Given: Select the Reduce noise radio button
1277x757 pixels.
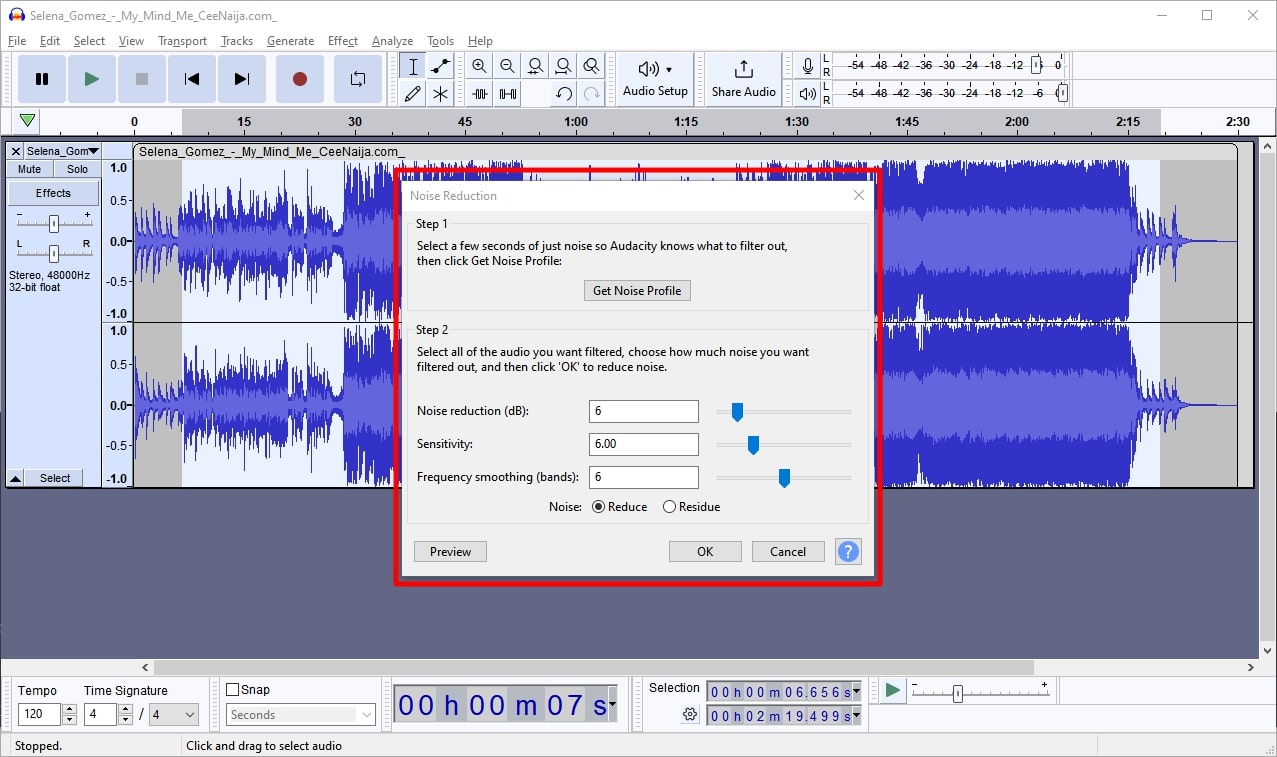Looking at the screenshot, I should (620, 507).
